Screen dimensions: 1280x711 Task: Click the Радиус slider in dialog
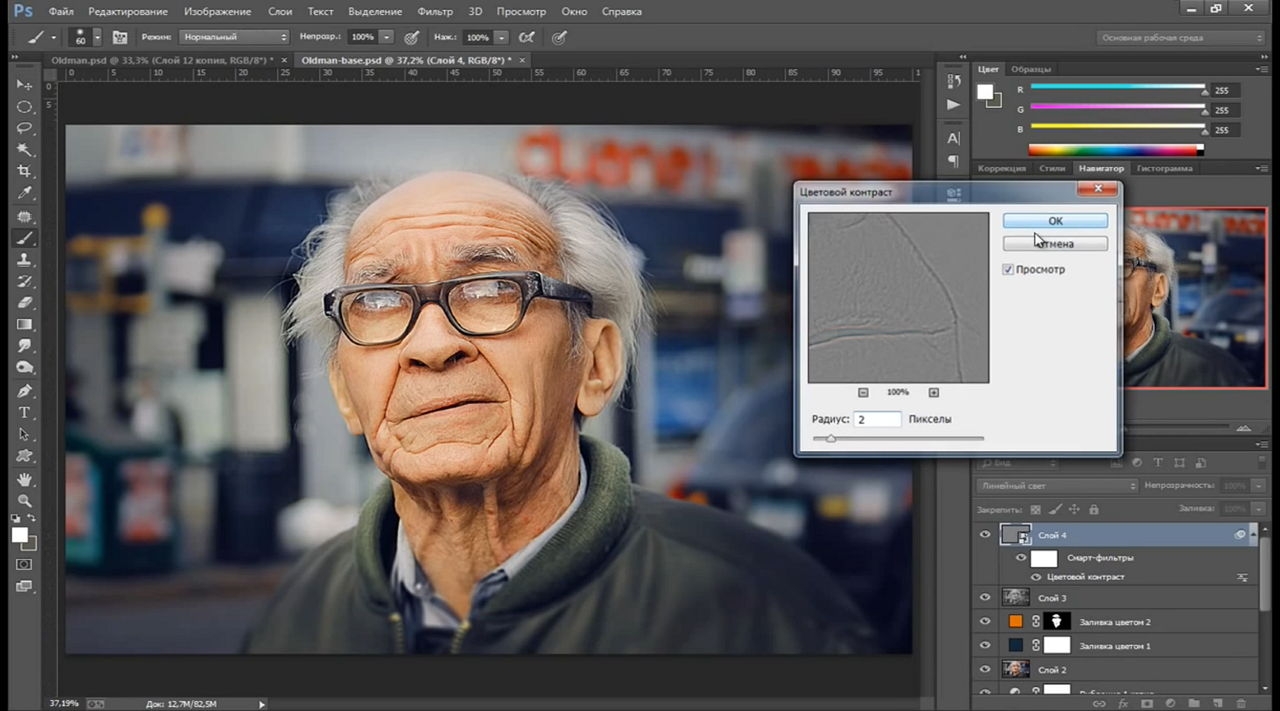[898, 438]
